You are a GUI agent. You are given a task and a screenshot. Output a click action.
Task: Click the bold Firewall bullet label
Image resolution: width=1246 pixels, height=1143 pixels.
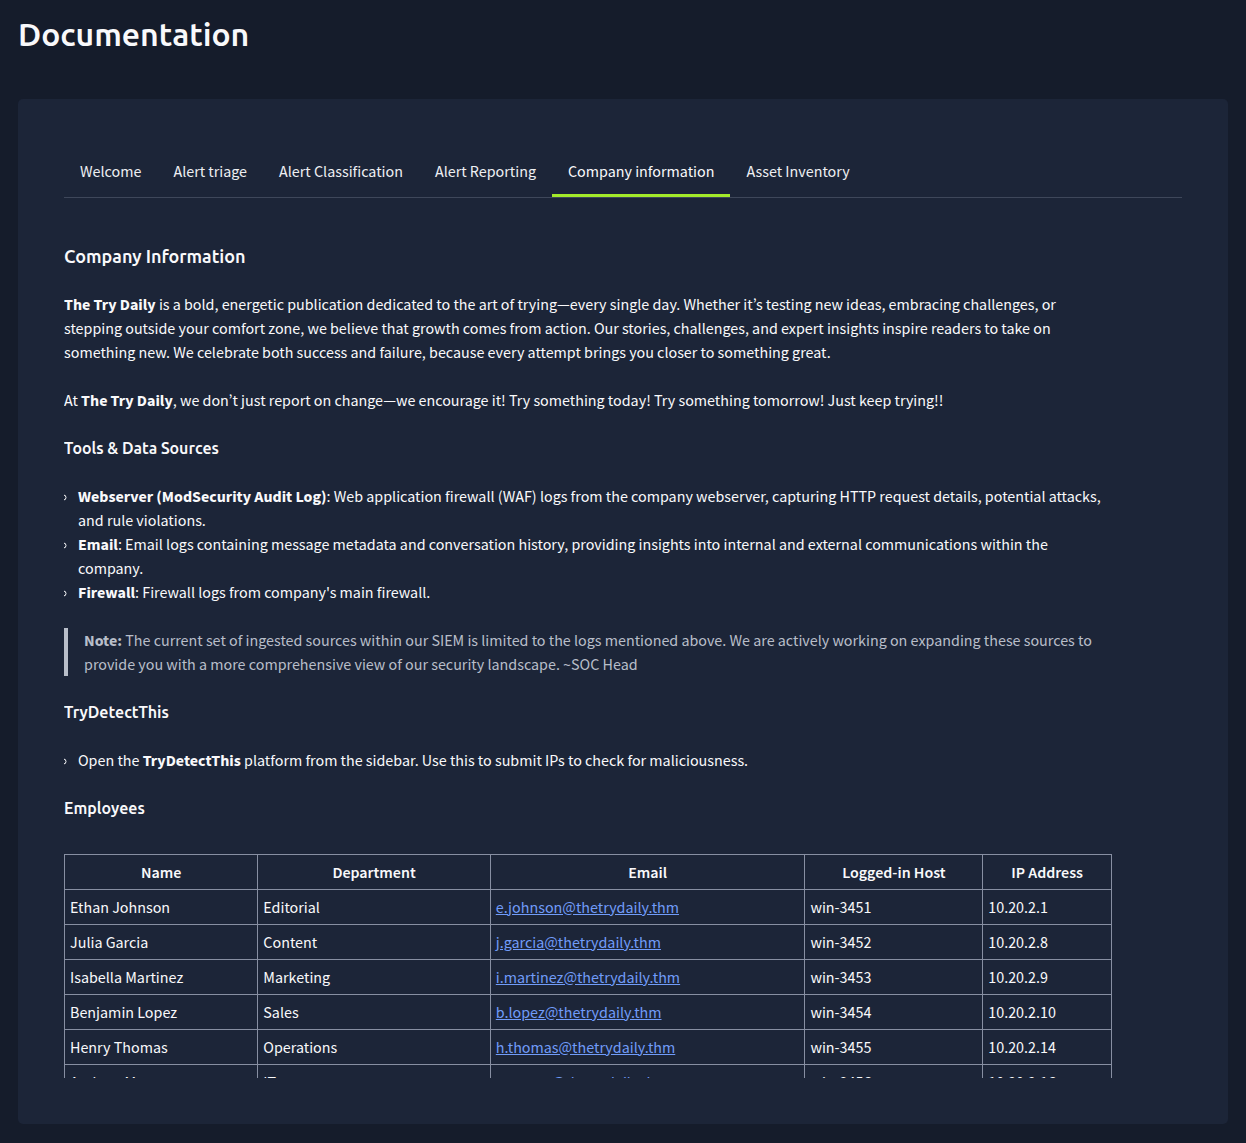tap(106, 593)
